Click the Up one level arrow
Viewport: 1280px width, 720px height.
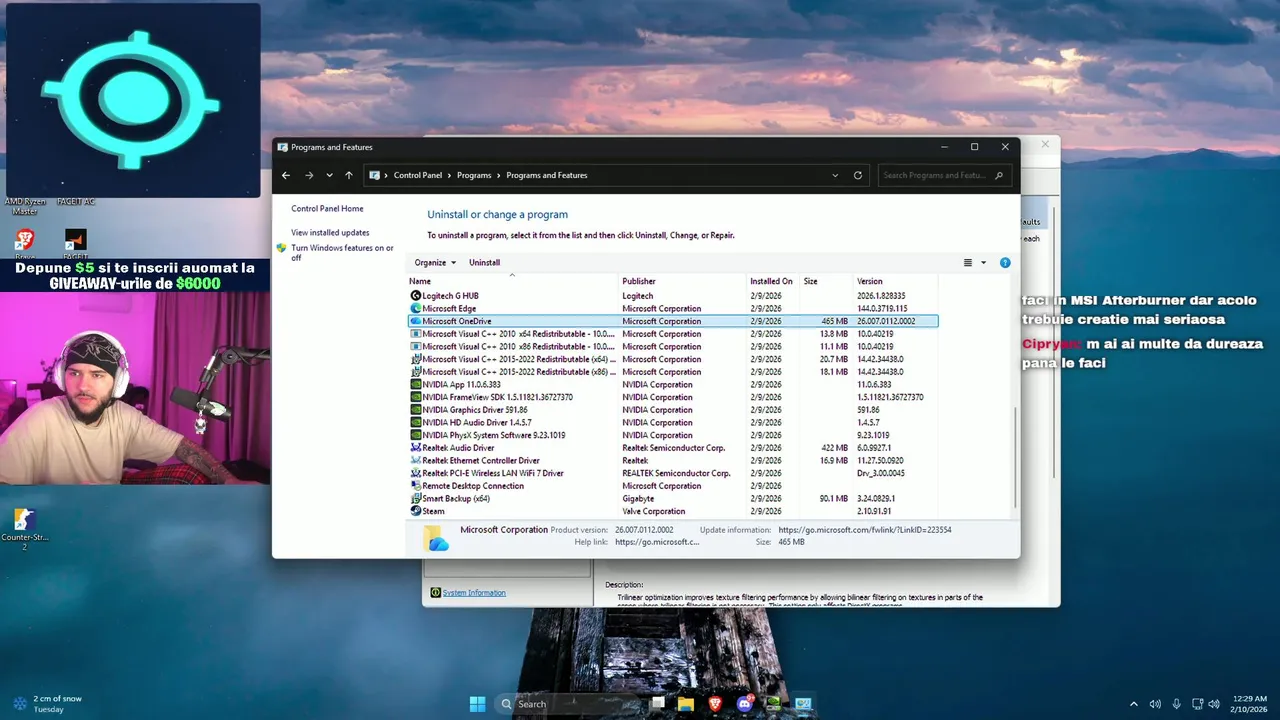click(349, 175)
